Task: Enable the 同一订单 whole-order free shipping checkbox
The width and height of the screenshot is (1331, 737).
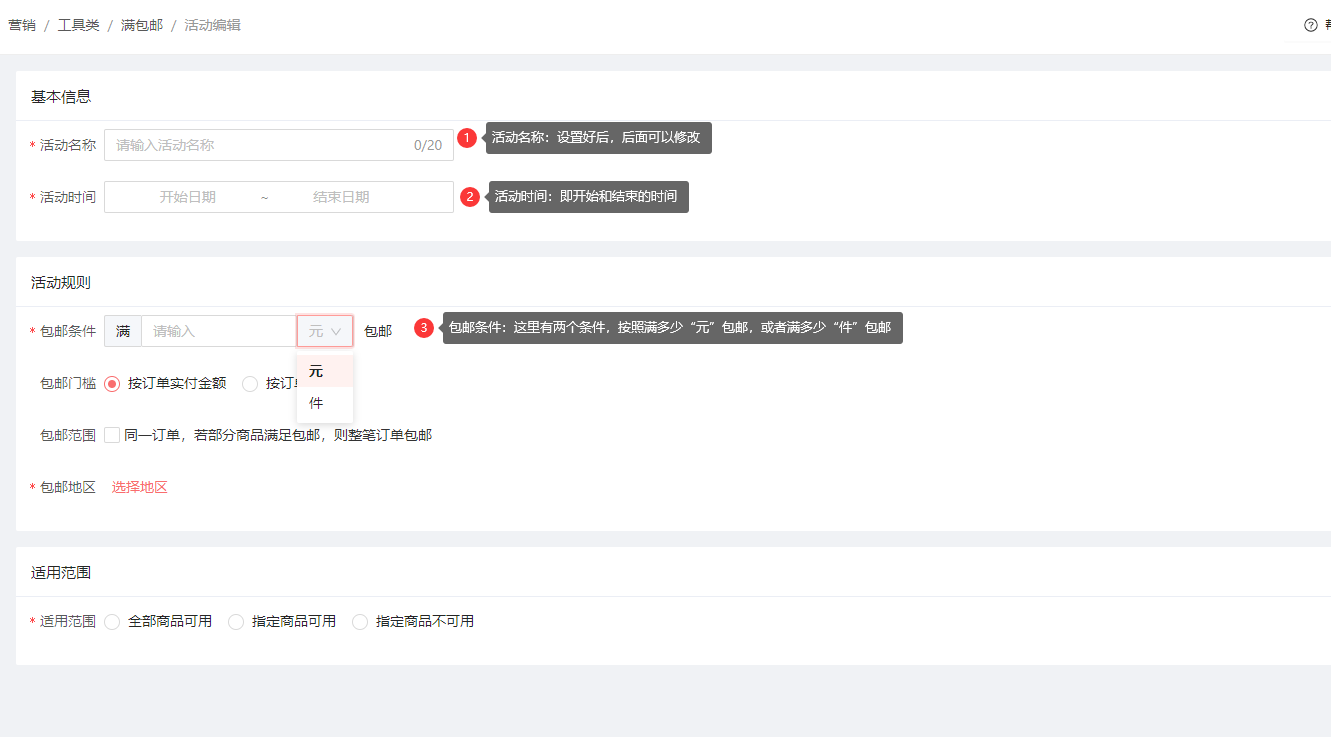Action: (x=112, y=435)
